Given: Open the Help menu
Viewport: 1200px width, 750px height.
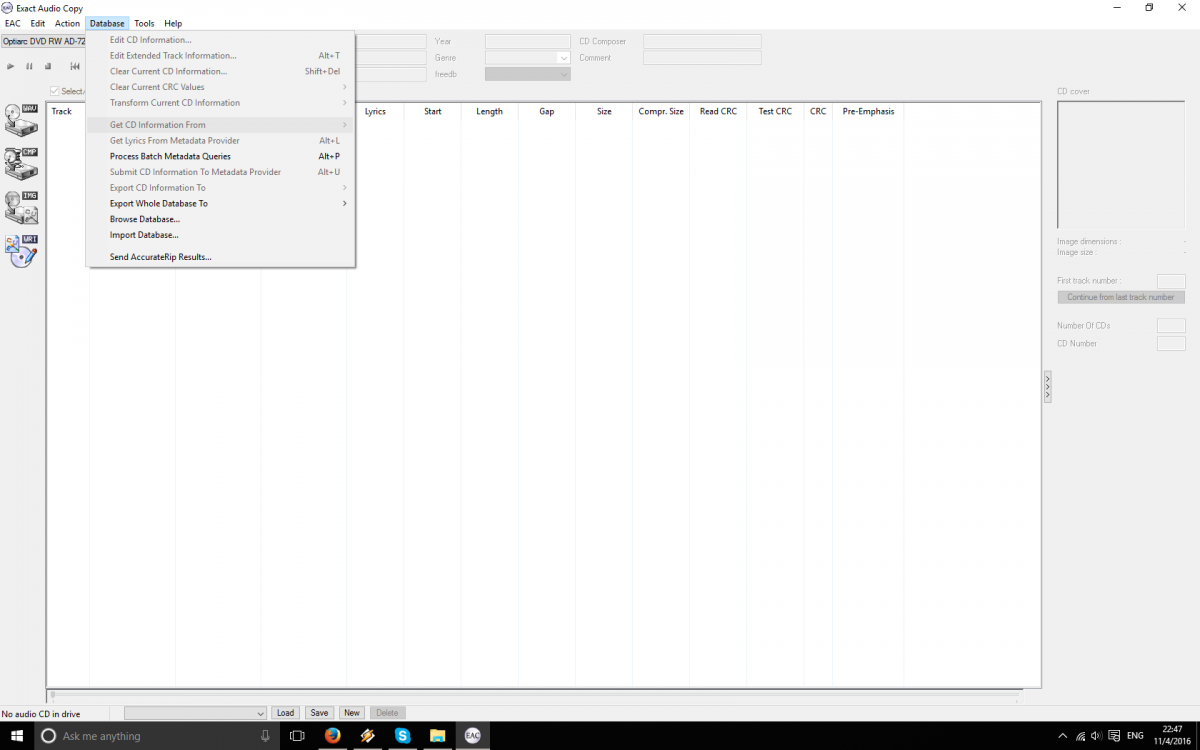Looking at the screenshot, I should pyautogui.click(x=173, y=23).
